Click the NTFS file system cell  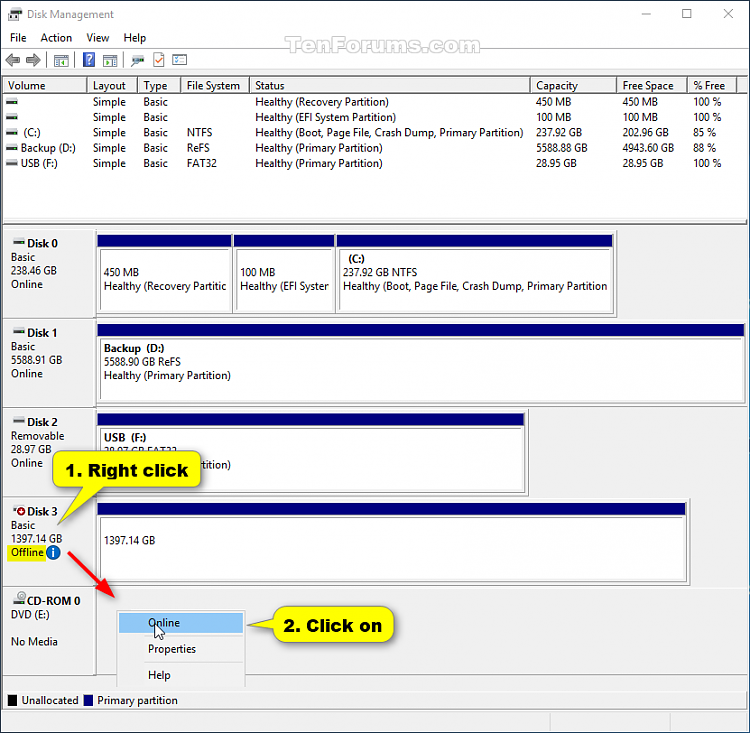(199, 133)
